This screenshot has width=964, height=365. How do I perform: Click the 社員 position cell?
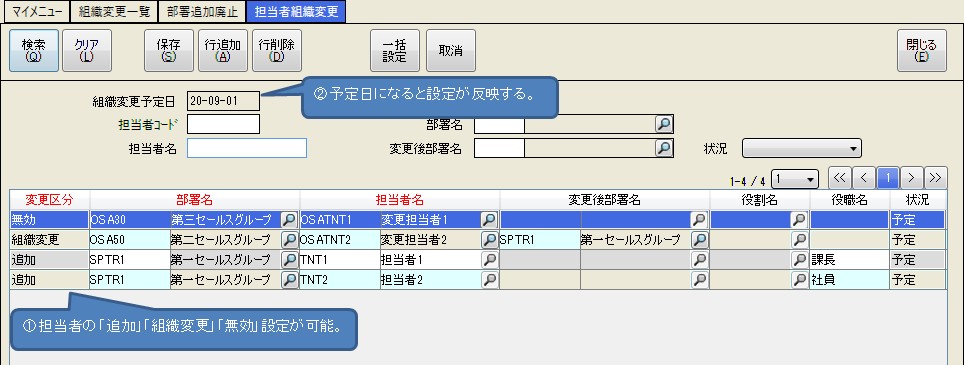(850, 280)
